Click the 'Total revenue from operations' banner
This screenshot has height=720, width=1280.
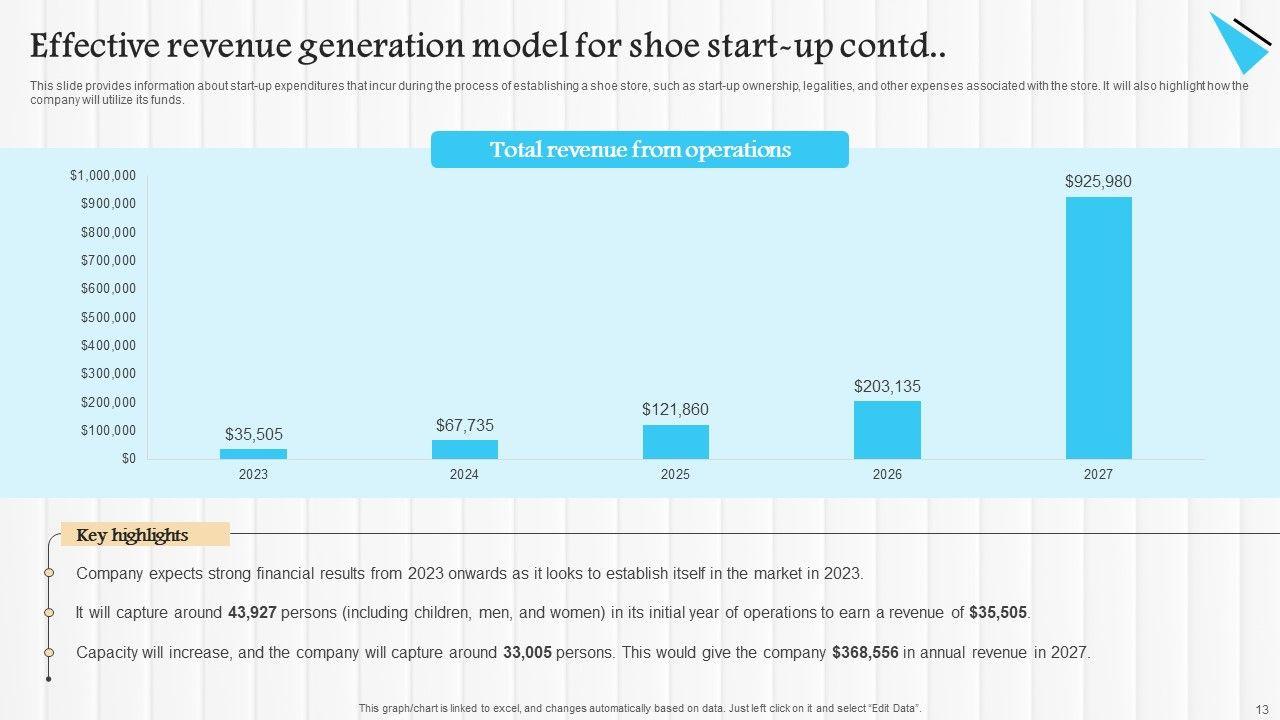point(640,150)
